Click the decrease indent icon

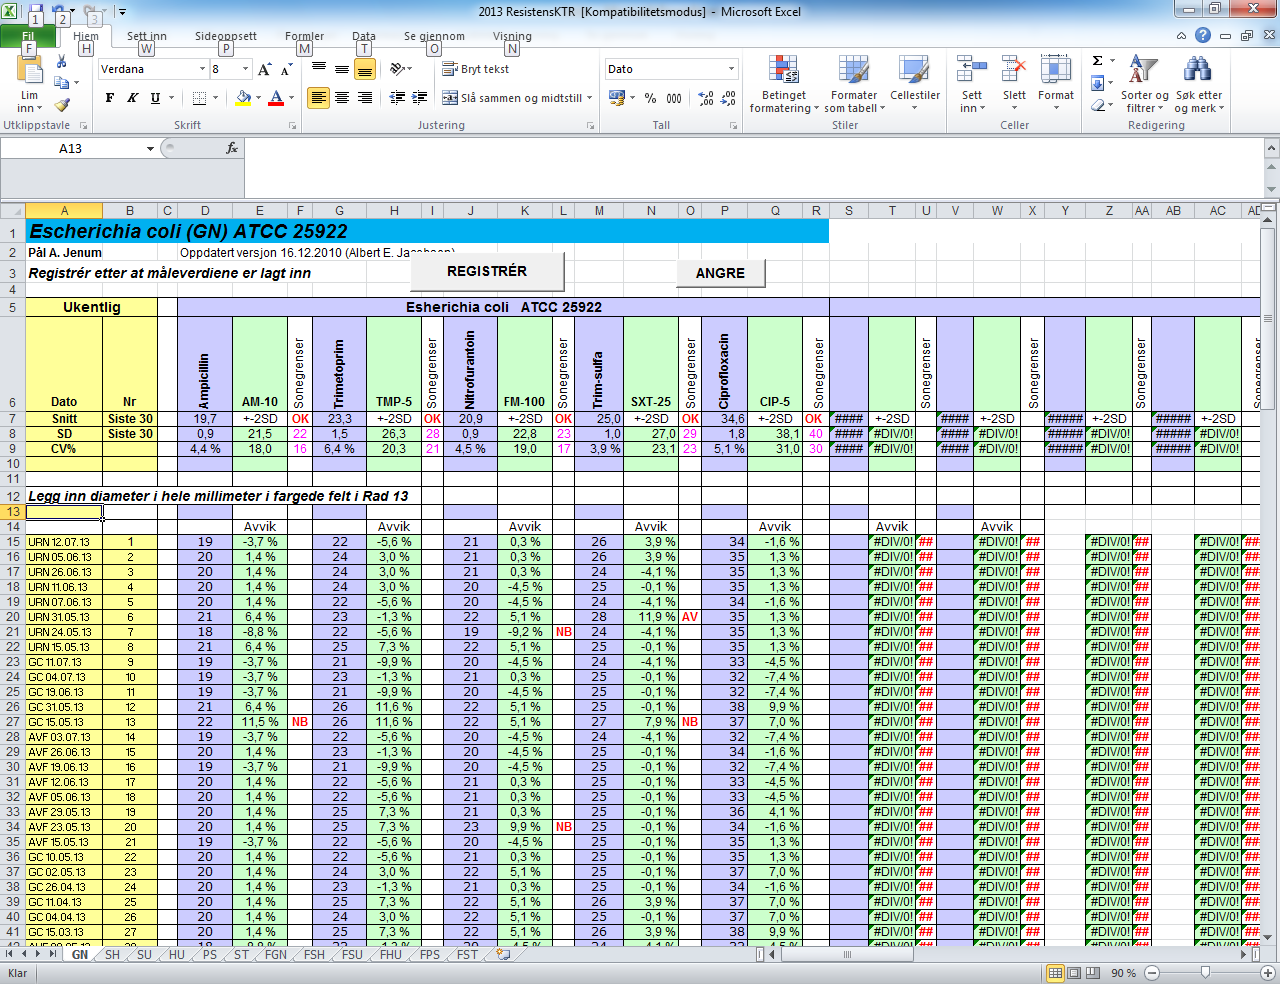coord(397,98)
